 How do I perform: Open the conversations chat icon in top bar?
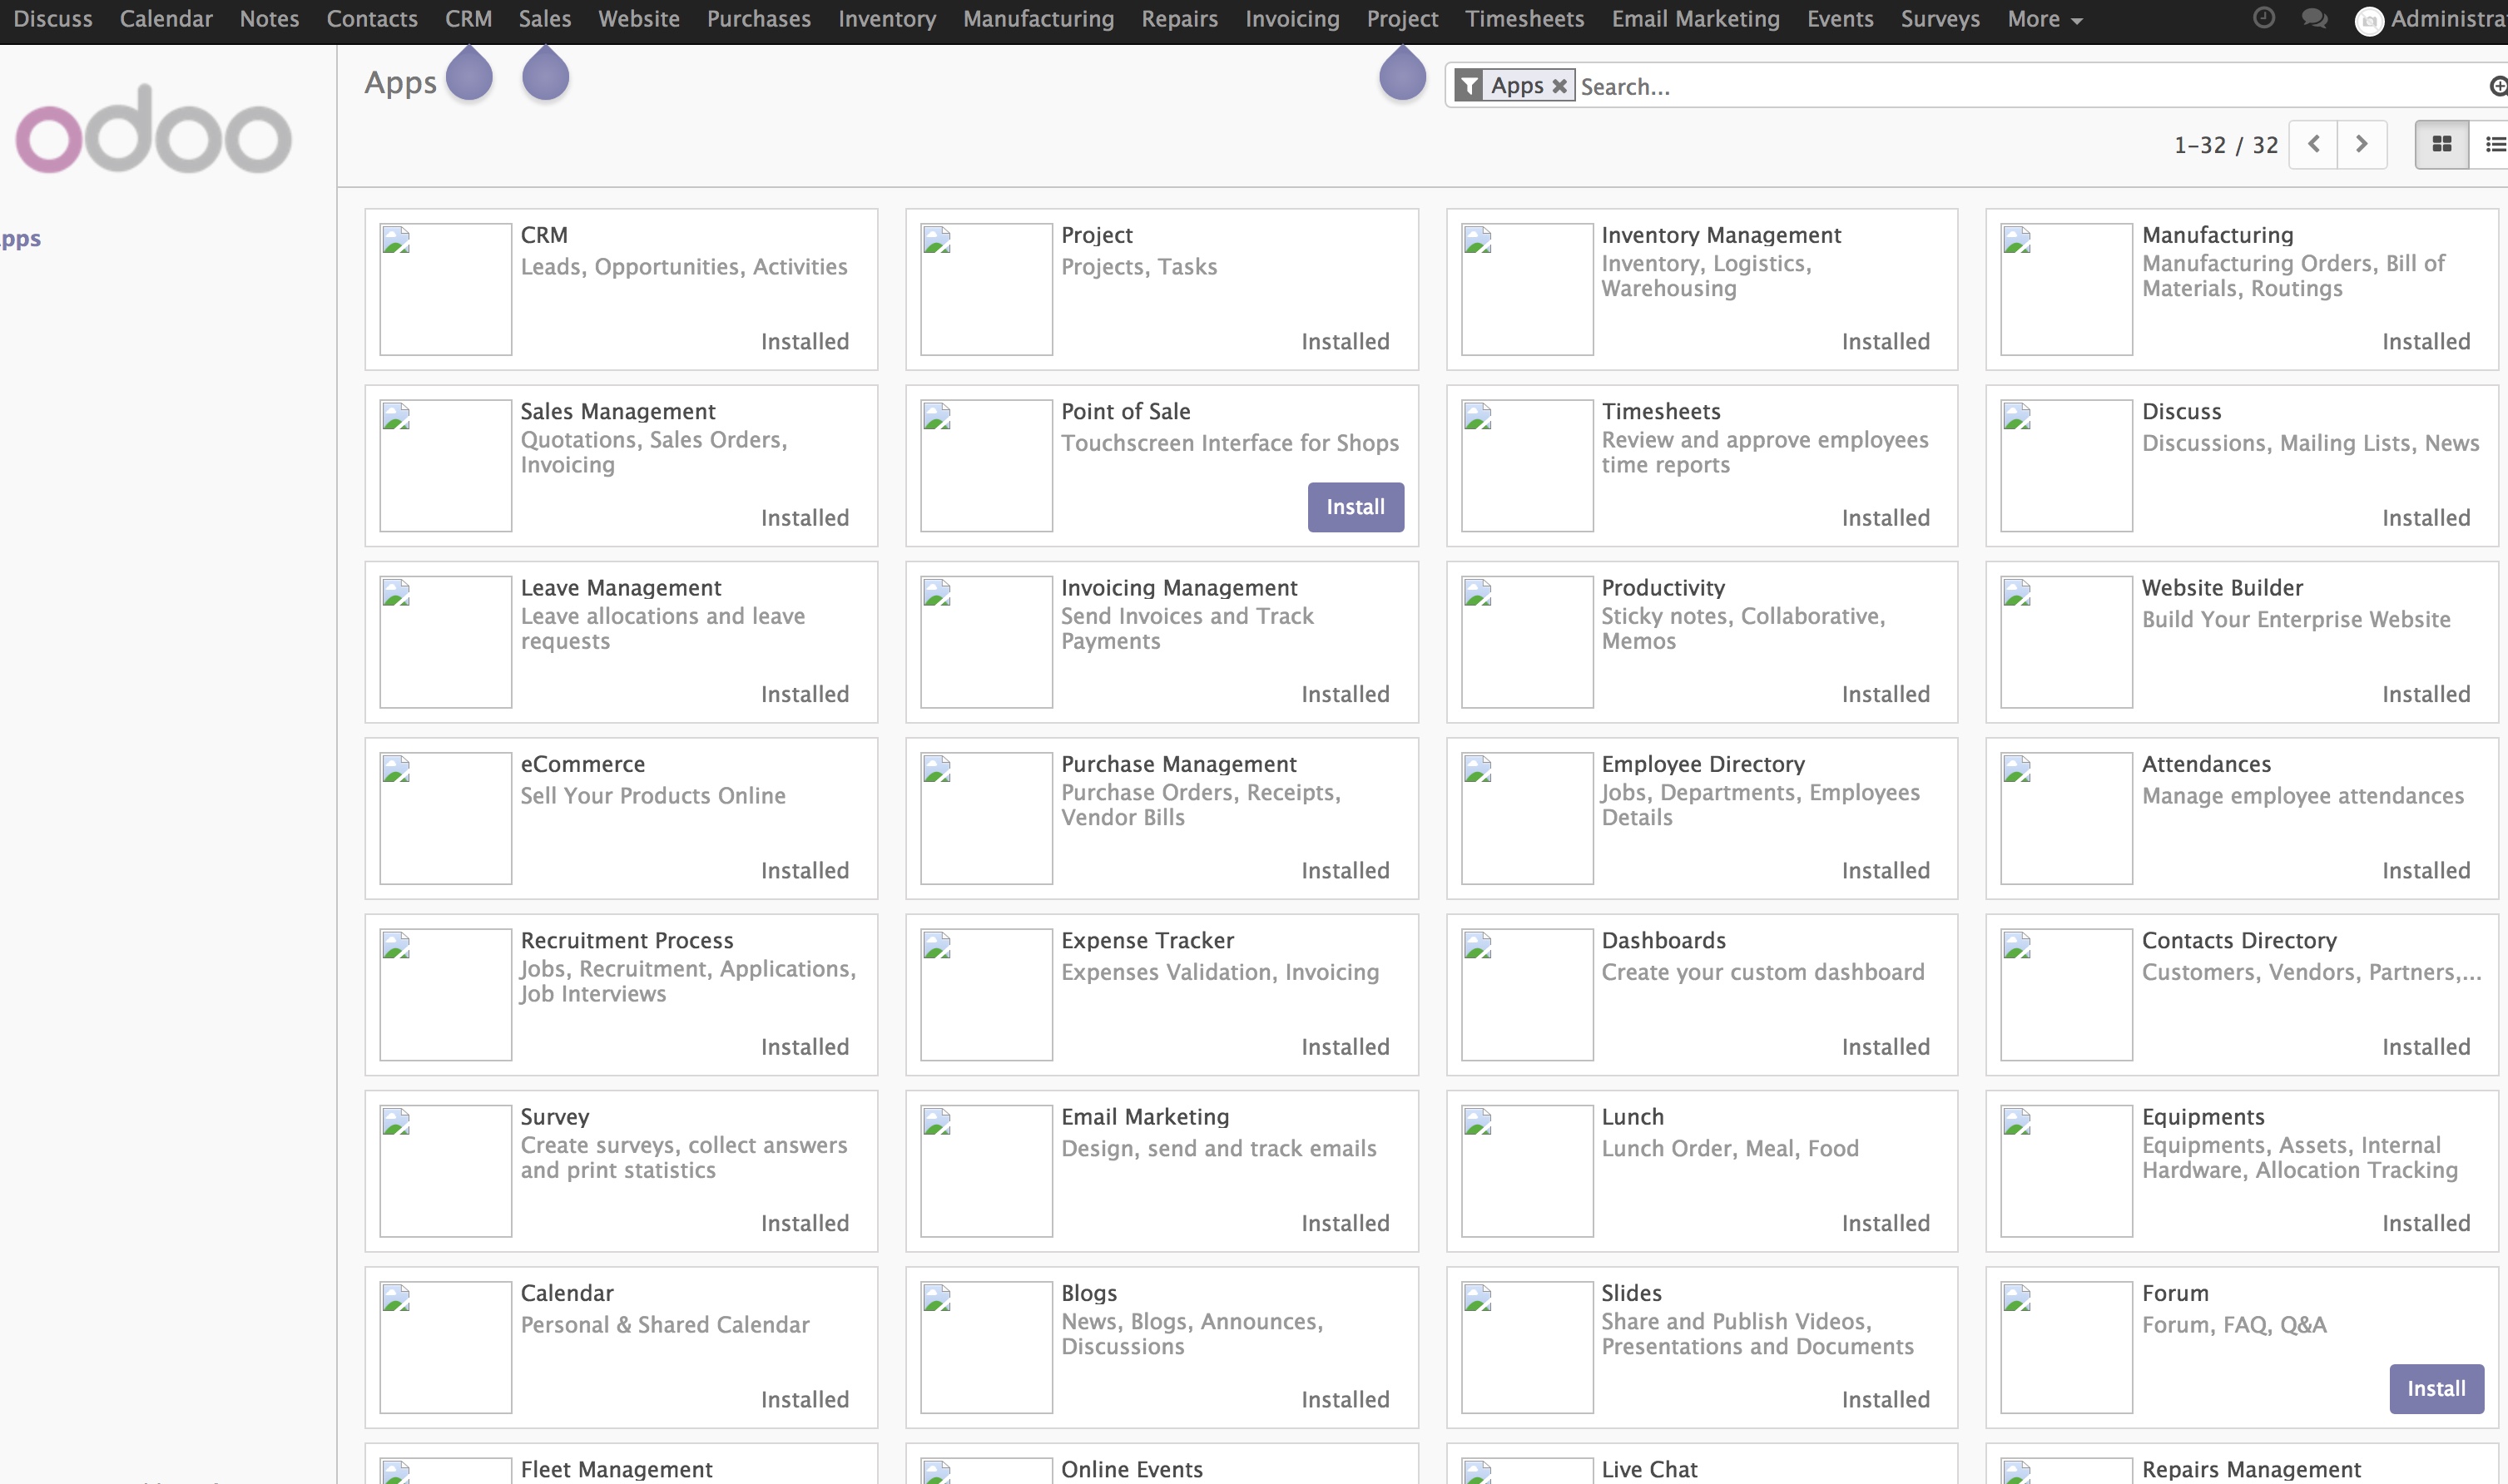pos(2314,18)
